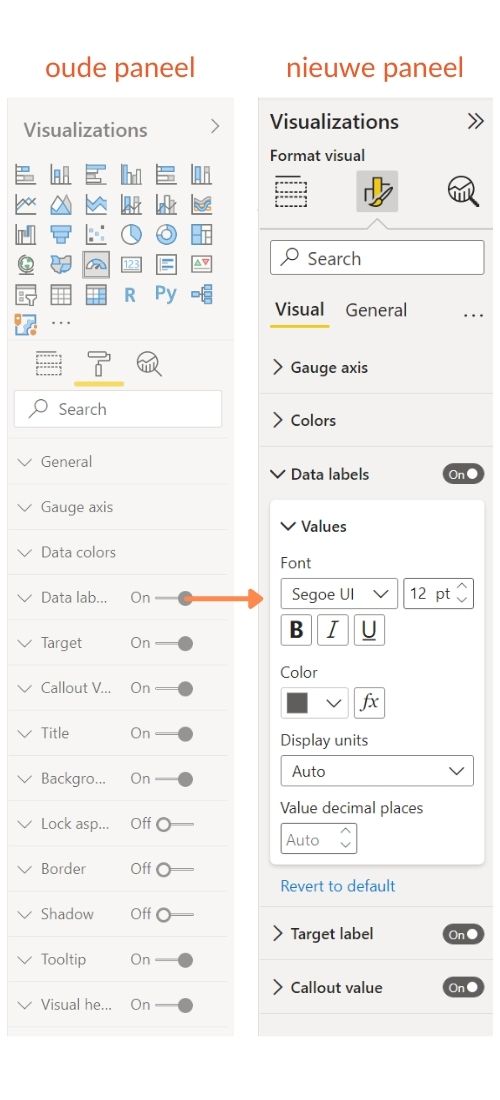500x1100 pixels.
Task: Open Analytics icon in new panel
Action: [x=463, y=191]
